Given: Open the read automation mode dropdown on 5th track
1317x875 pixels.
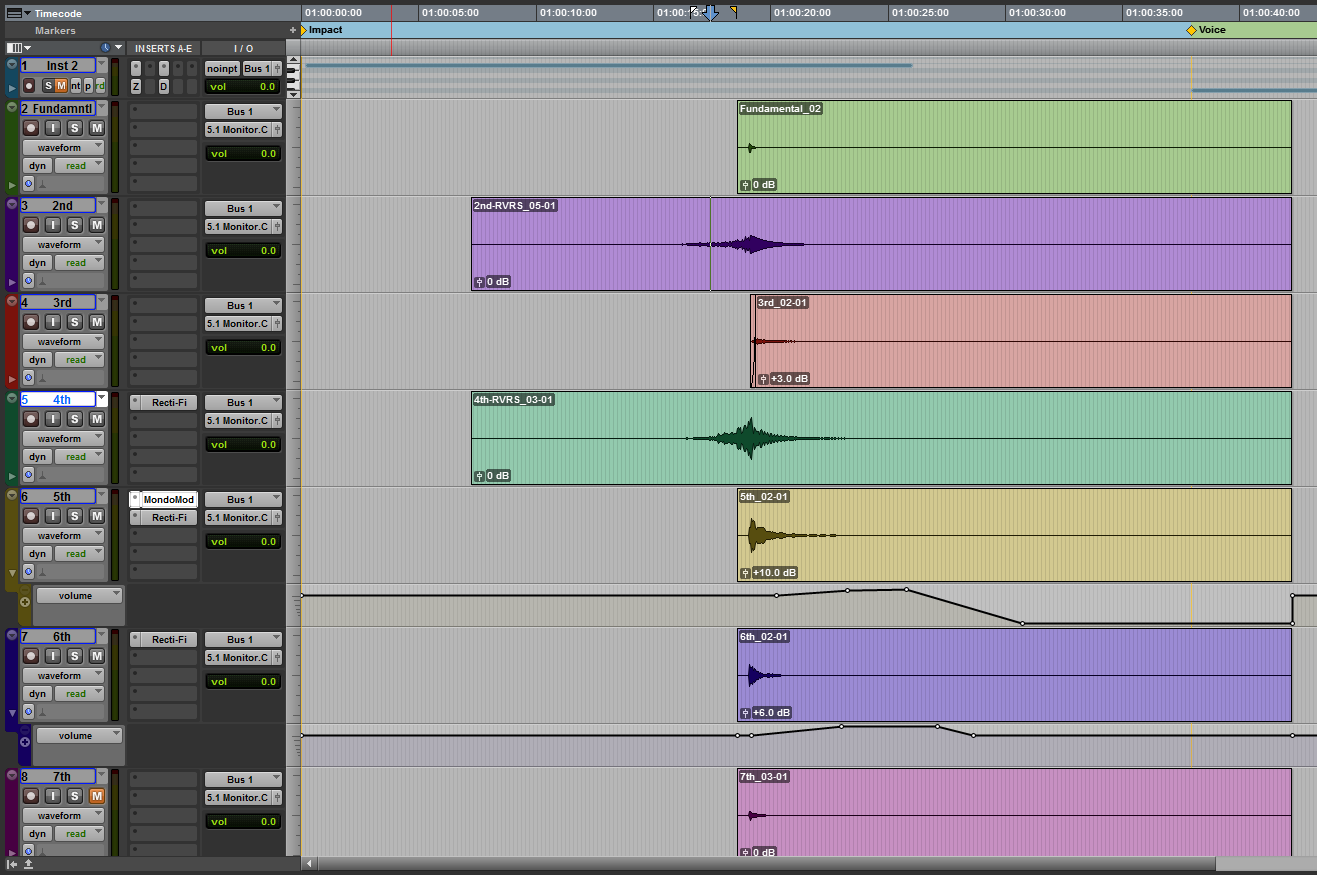Looking at the screenshot, I should 80,554.
